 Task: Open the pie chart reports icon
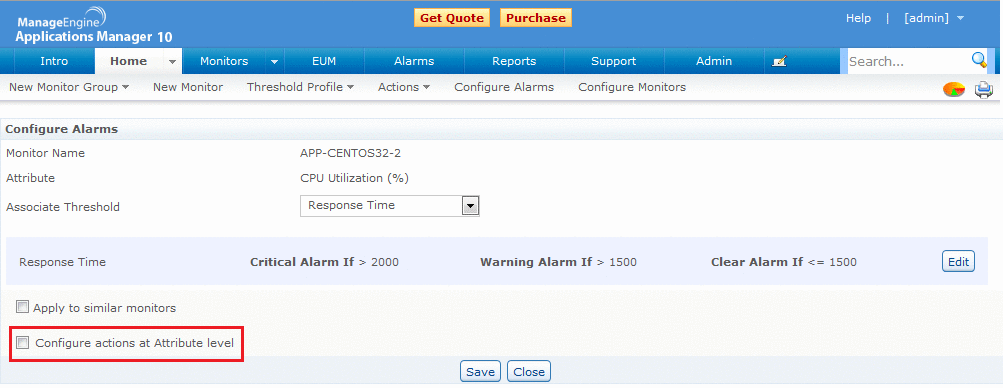(954, 90)
